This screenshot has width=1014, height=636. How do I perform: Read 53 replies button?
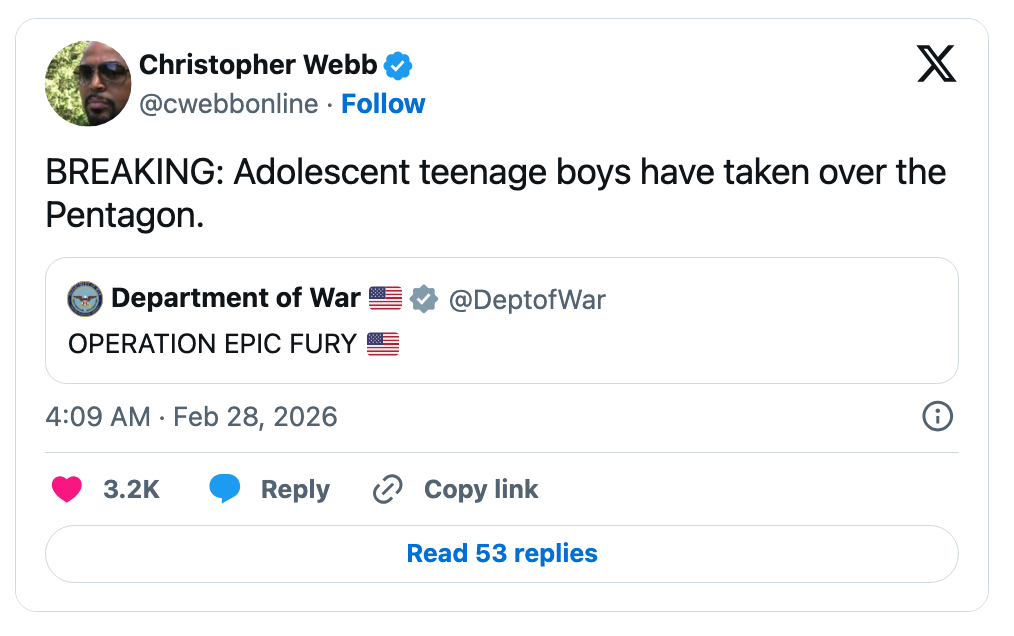click(x=502, y=553)
